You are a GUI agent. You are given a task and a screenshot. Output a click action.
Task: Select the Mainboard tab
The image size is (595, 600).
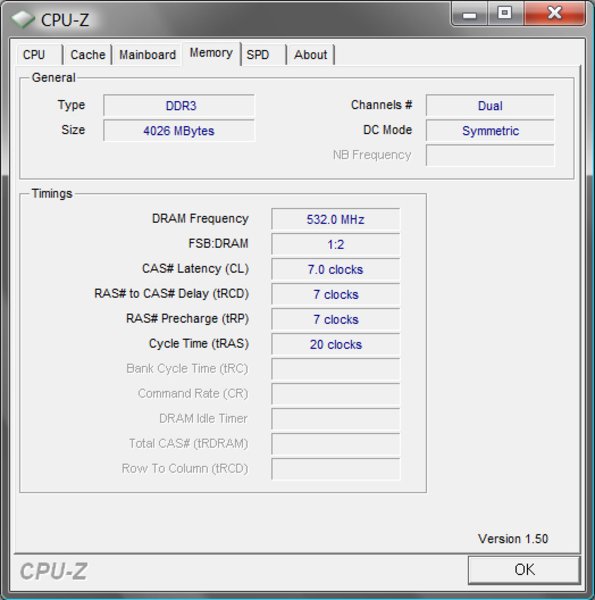[x=147, y=54]
